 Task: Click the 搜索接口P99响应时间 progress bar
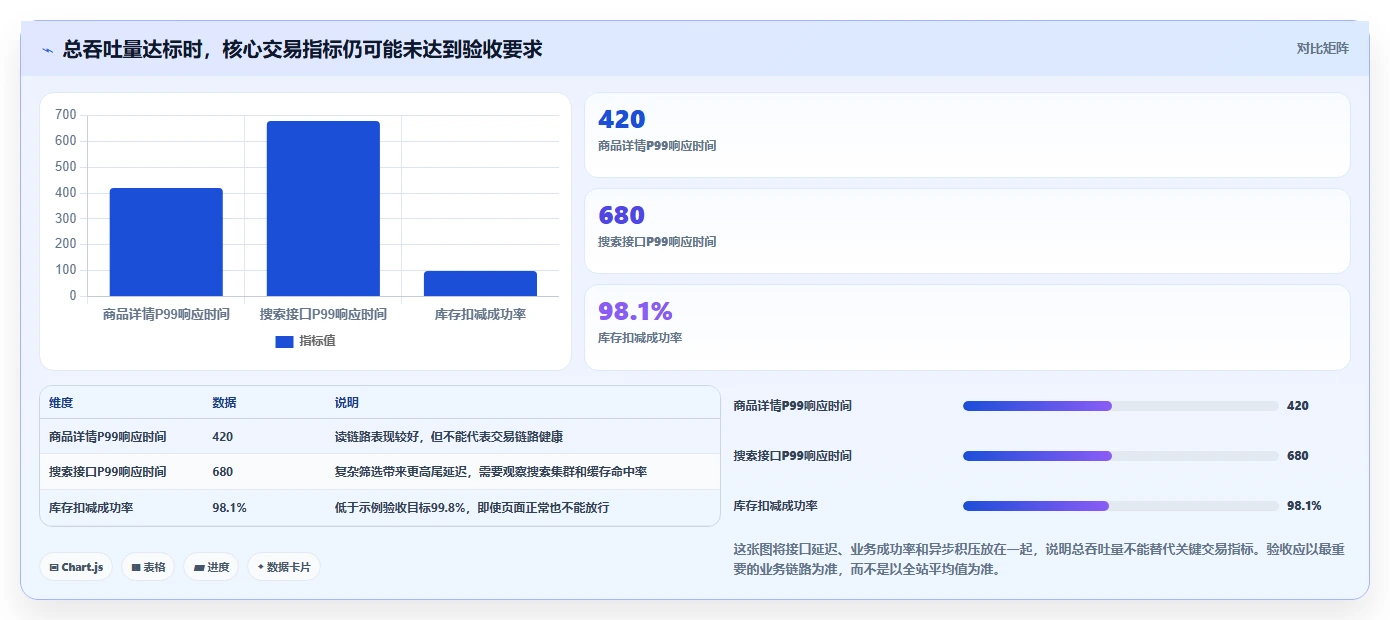1120,456
